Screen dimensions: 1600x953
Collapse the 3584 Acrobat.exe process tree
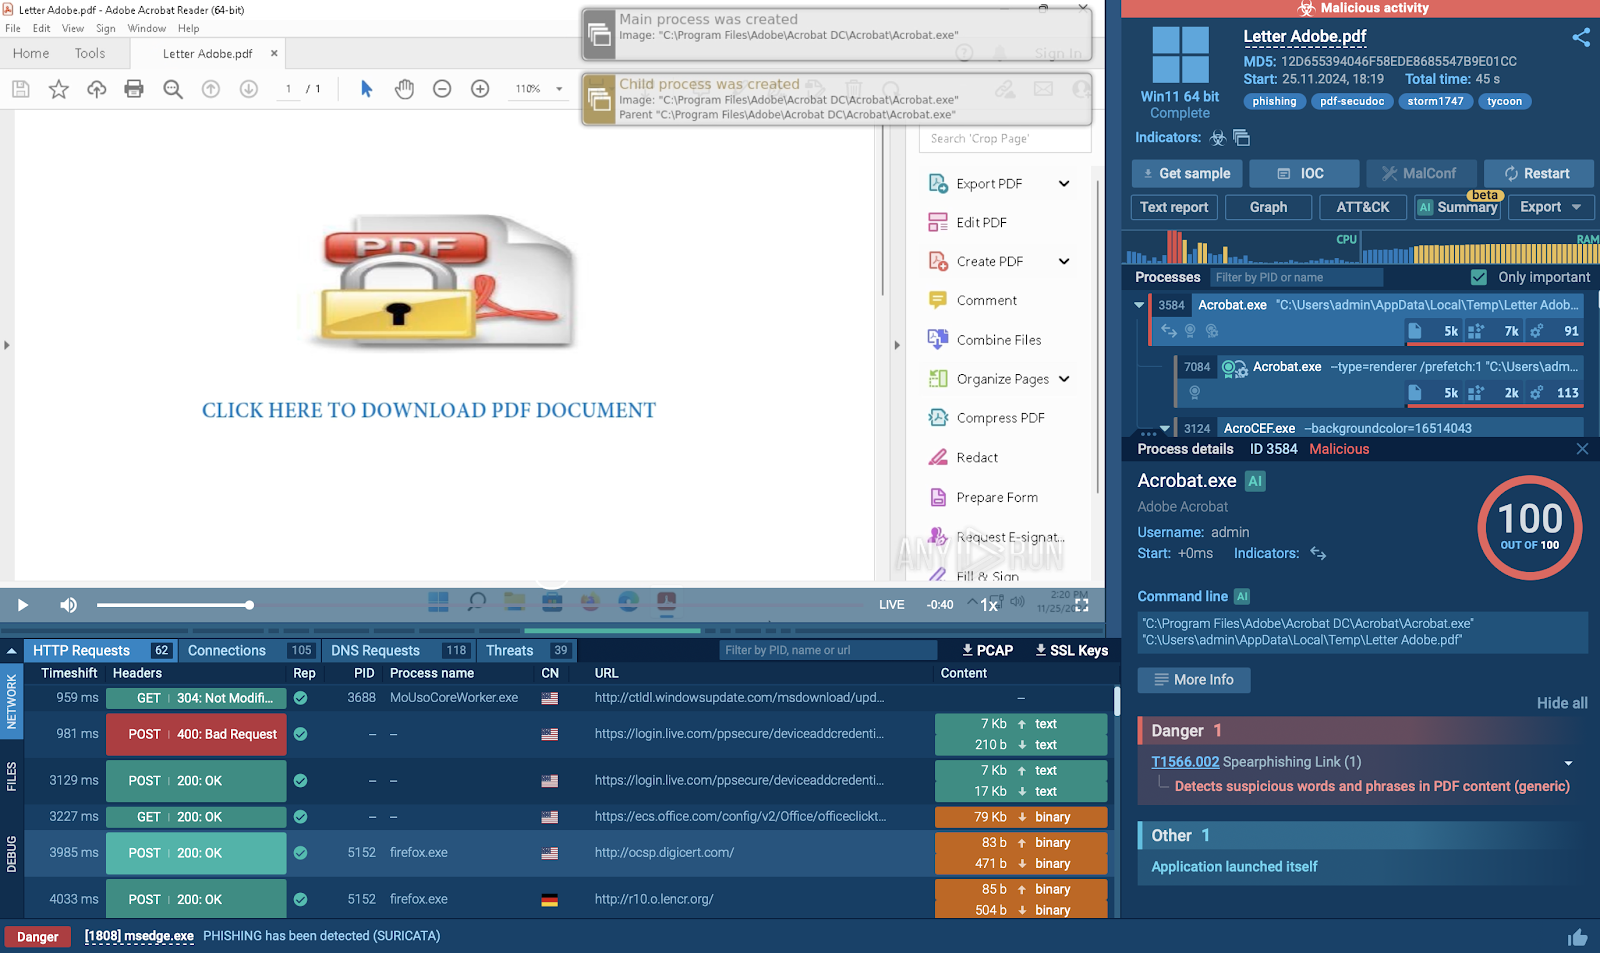(1139, 305)
